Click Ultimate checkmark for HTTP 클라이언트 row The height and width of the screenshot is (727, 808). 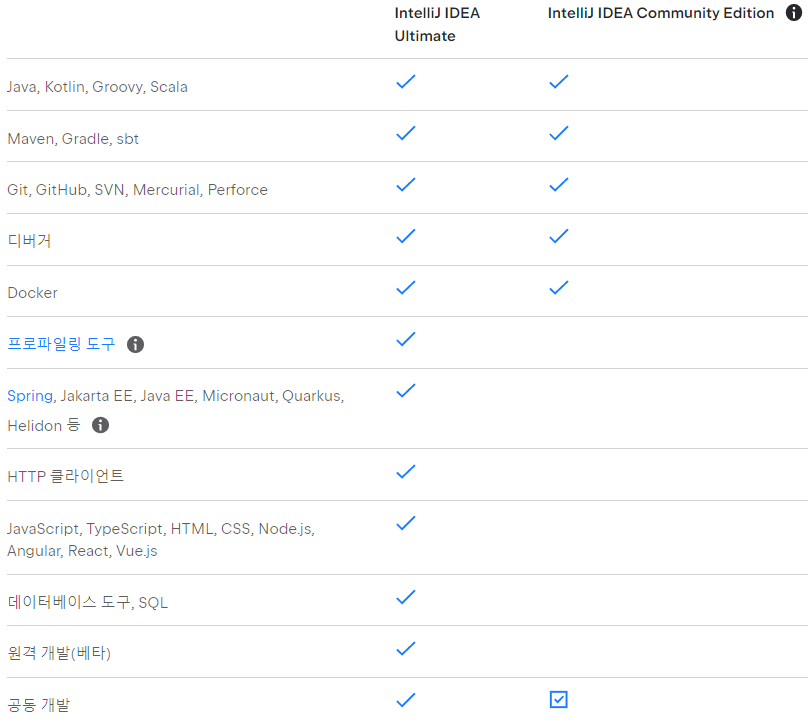click(x=405, y=471)
